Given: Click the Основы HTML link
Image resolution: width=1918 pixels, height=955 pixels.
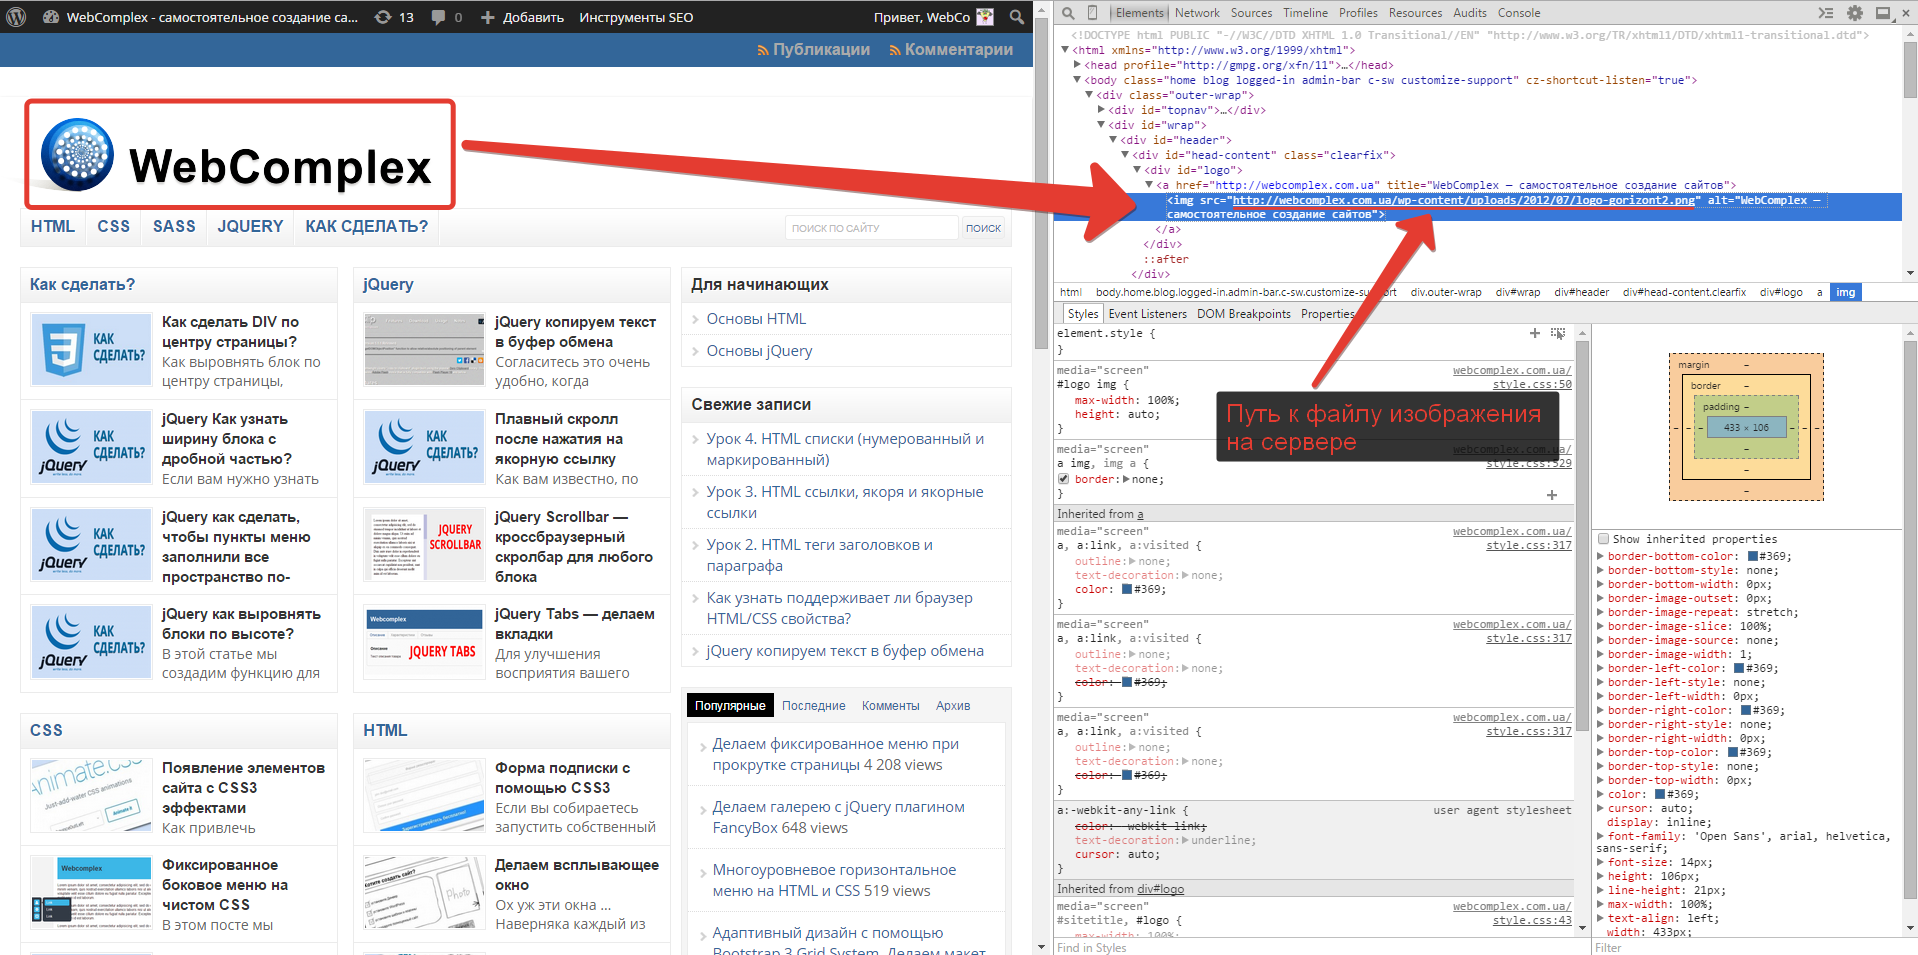Looking at the screenshot, I should [x=756, y=319].
